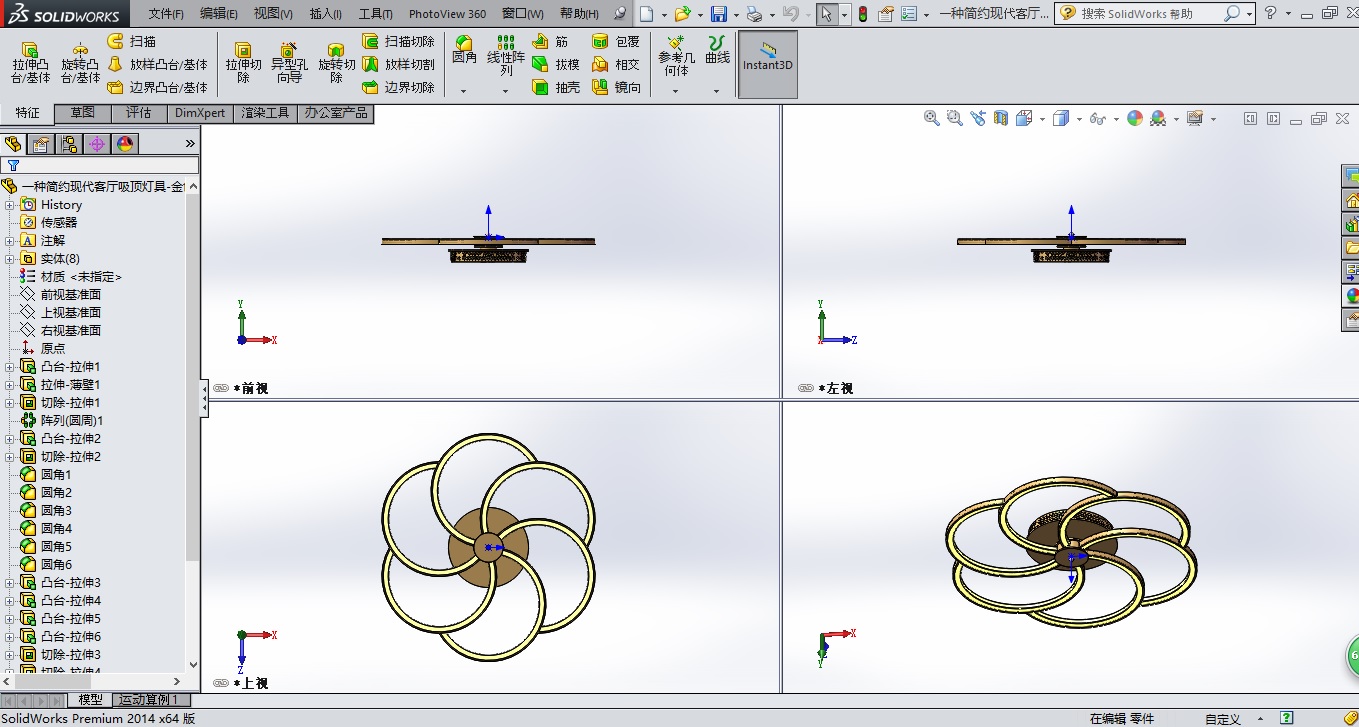
Task: Toggle the view link icon beside *左视
Action: [x=805, y=388]
